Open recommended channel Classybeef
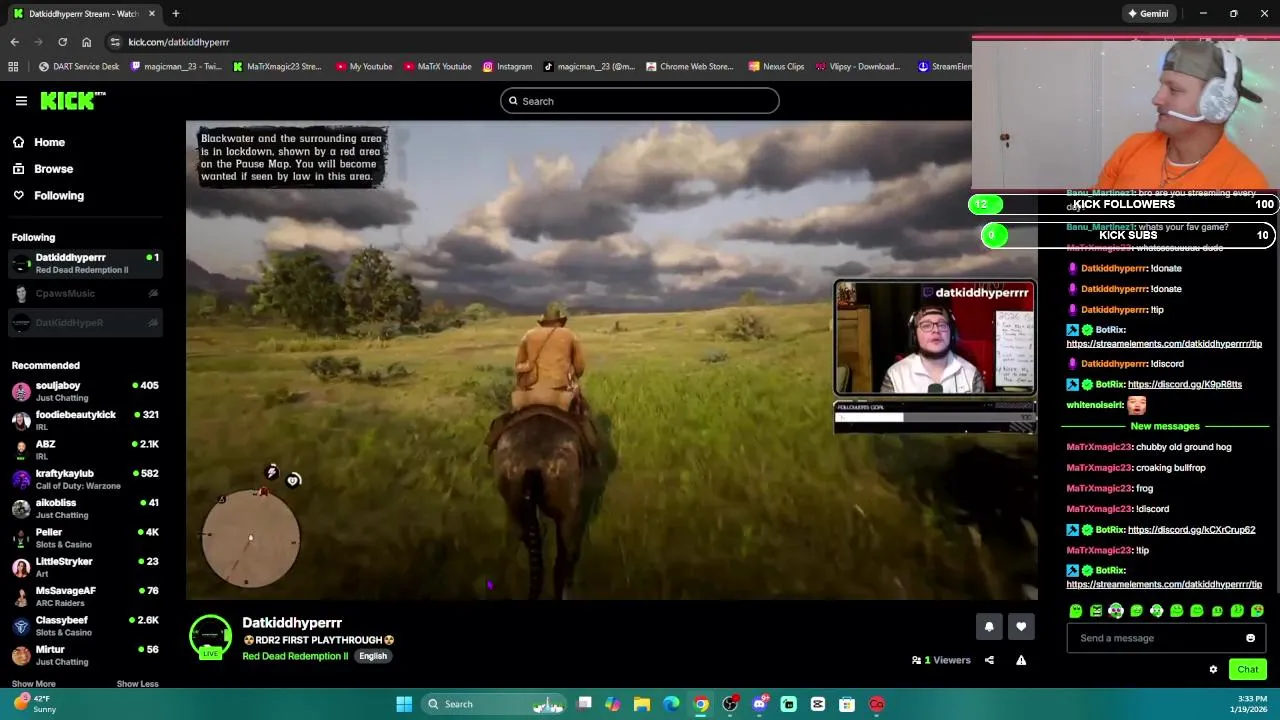The width and height of the screenshot is (1280, 720). pos(85,626)
